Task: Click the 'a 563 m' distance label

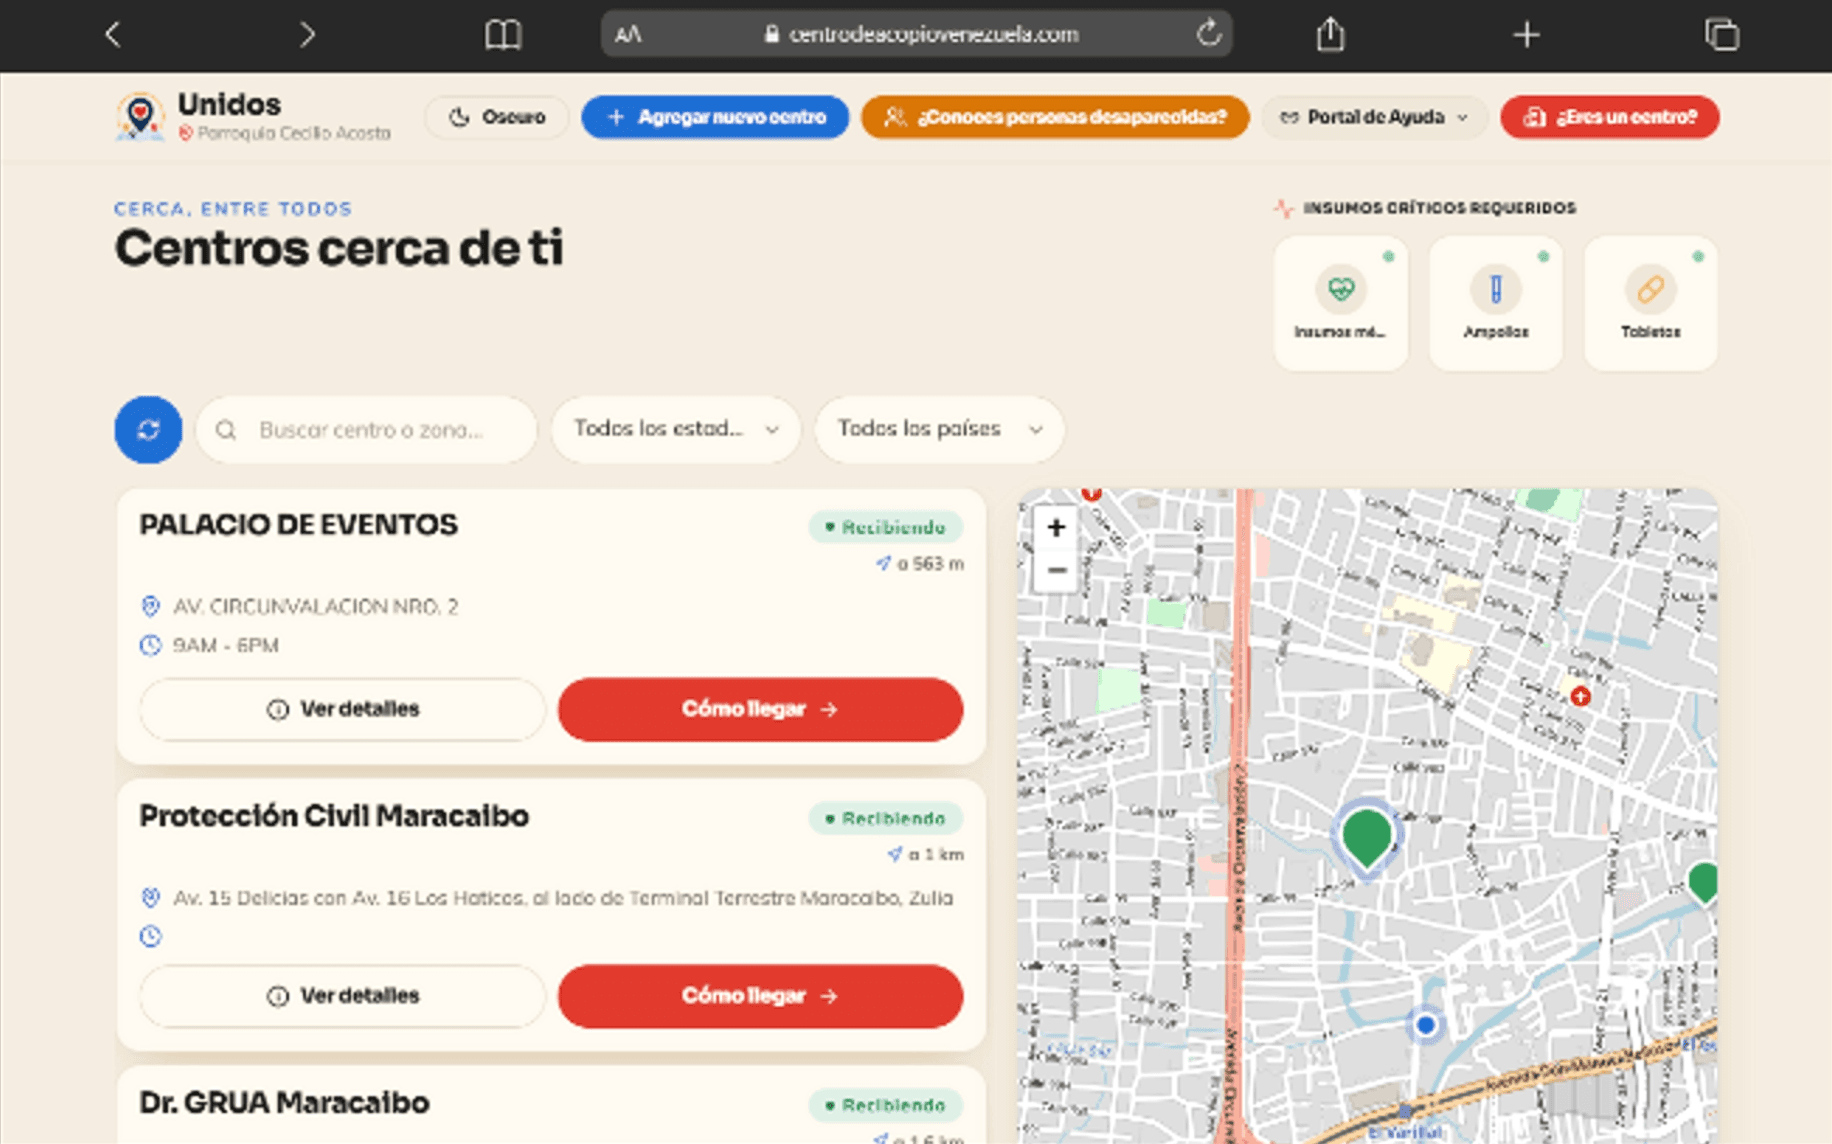Action: point(920,564)
